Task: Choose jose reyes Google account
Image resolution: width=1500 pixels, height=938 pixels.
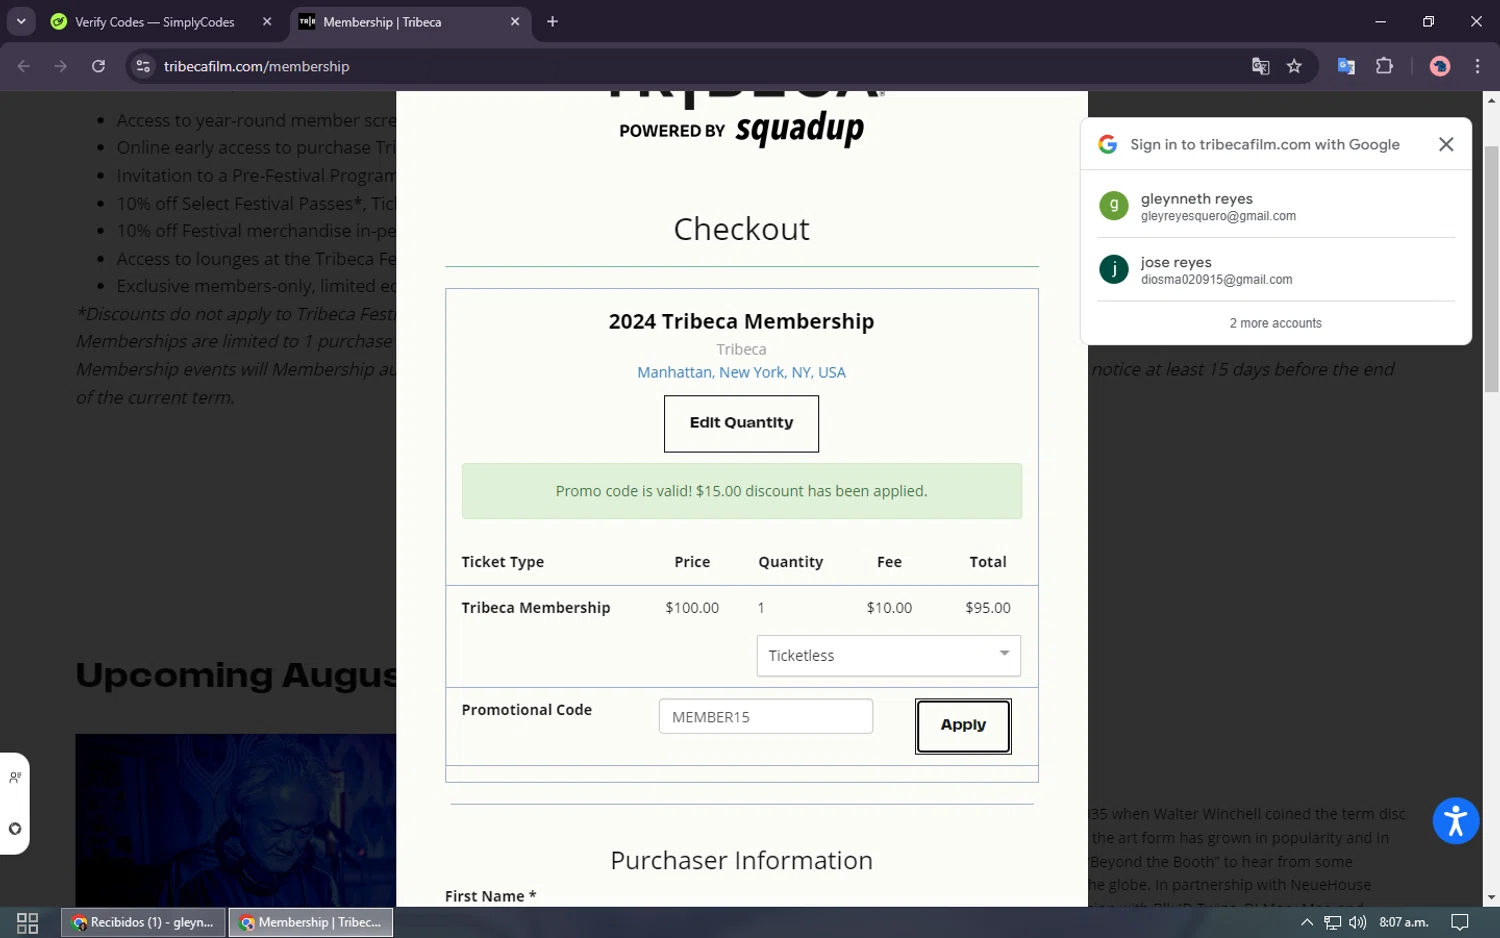Action: pos(1276,270)
